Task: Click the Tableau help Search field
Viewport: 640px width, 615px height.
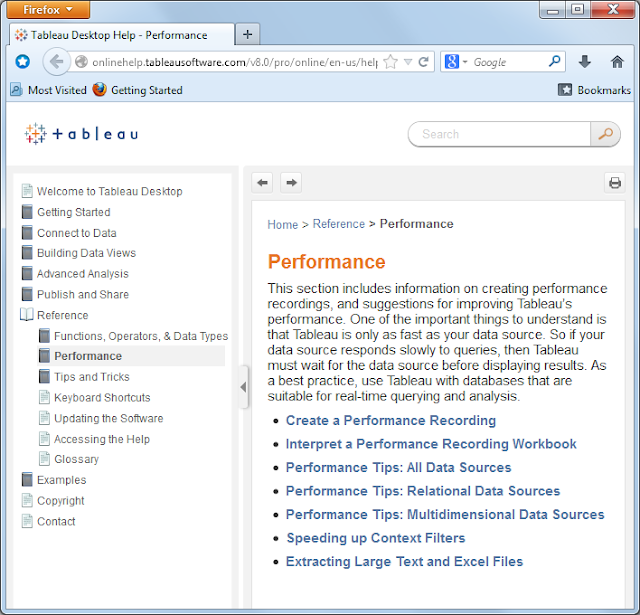Action: pyautogui.click(x=500, y=134)
